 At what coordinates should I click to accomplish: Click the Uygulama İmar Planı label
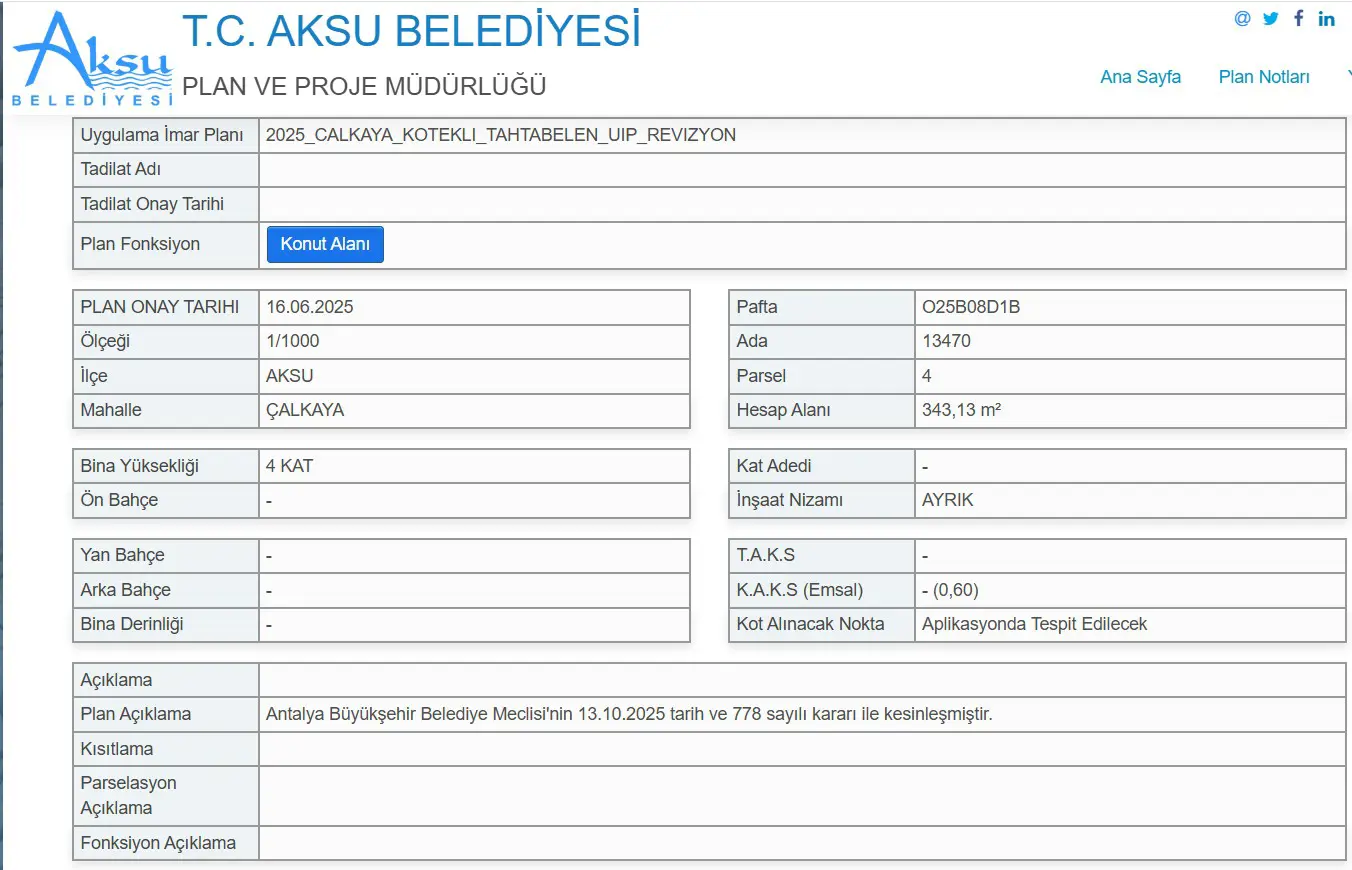pos(162,135)
